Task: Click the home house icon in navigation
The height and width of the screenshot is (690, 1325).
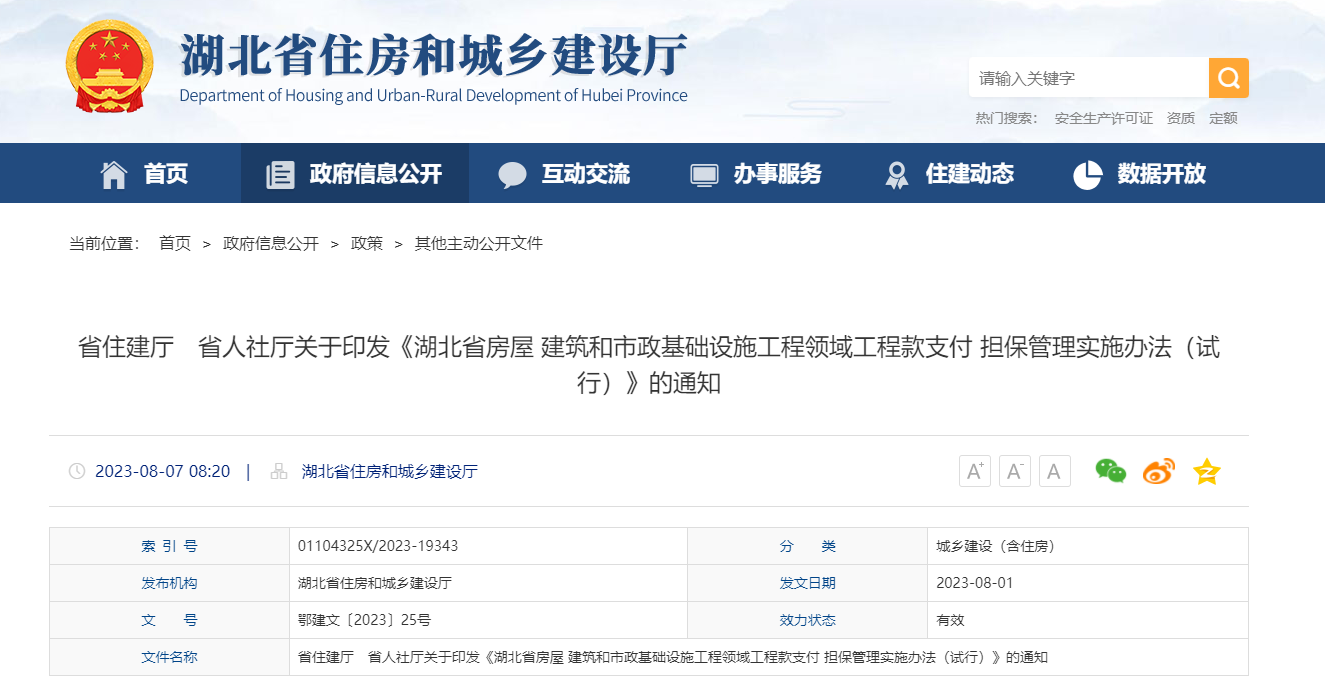Action: [x=114, y=174]
